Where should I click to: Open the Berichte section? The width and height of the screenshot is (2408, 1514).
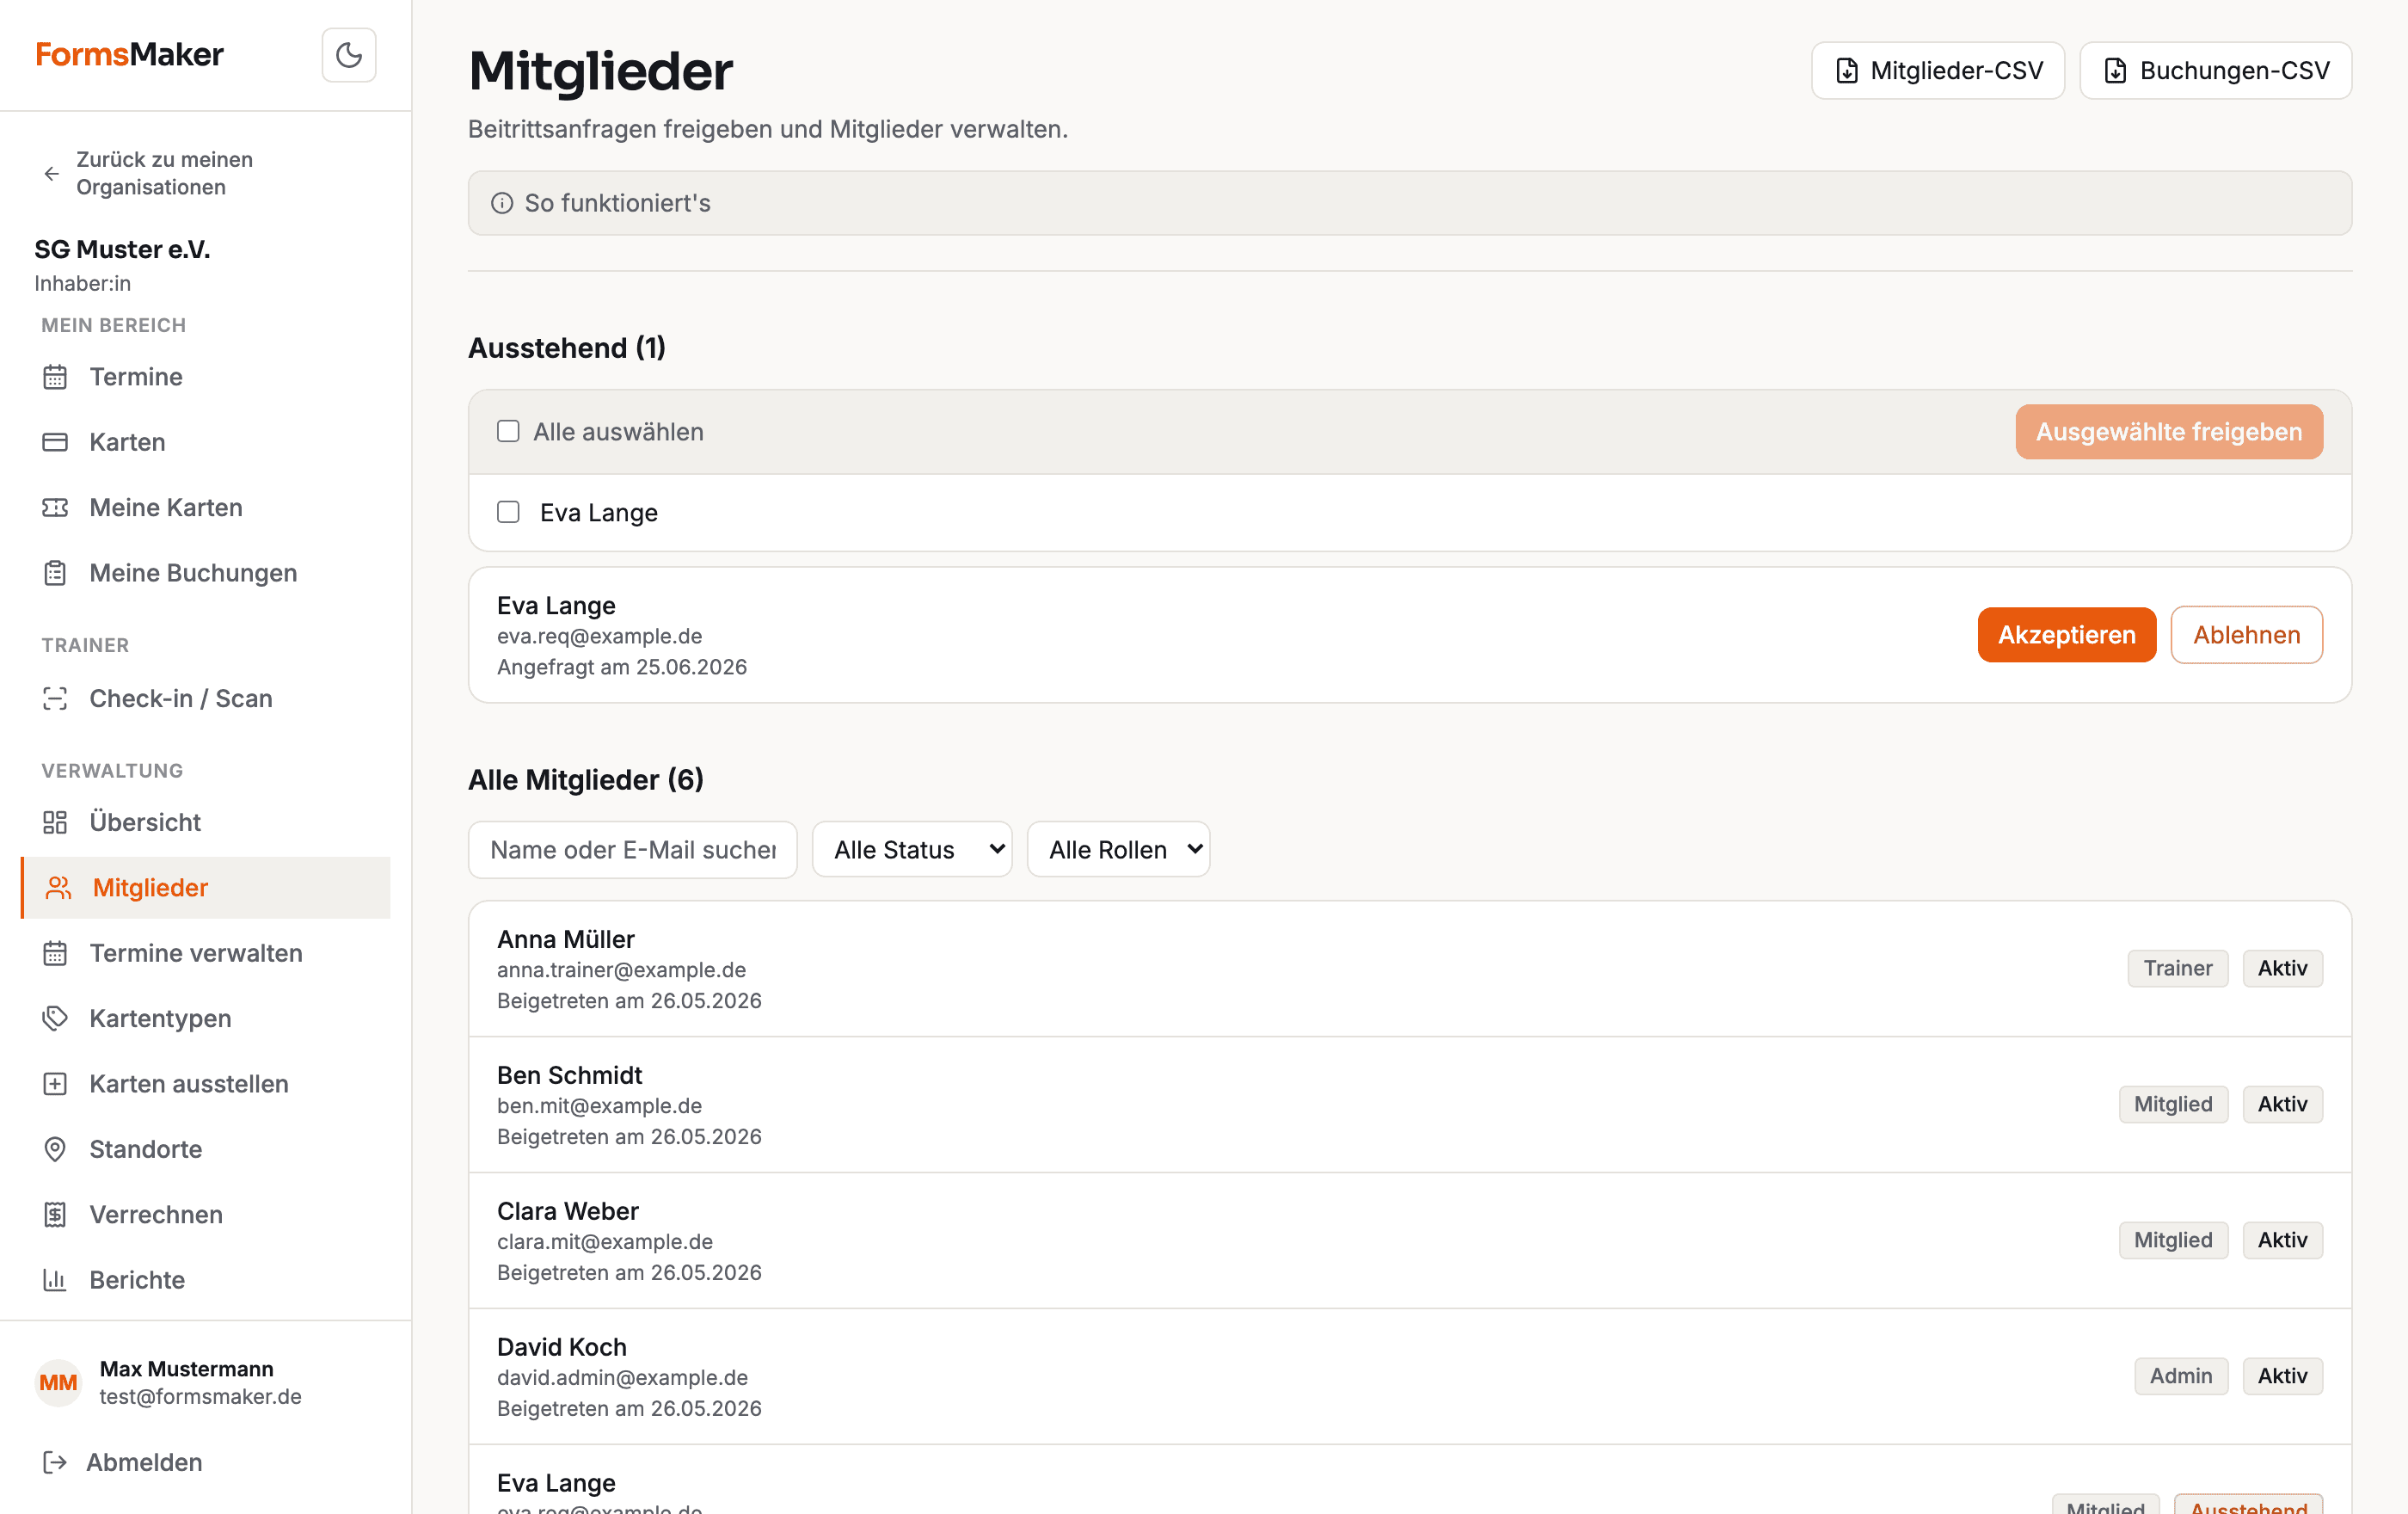point(206,1280)
